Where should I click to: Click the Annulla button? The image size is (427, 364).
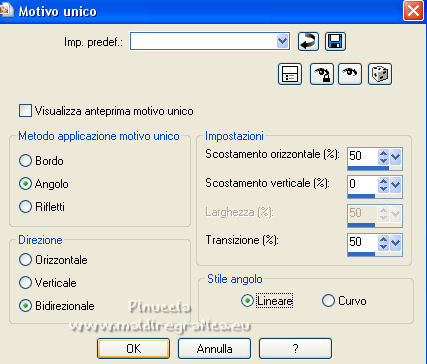point(214,349)
